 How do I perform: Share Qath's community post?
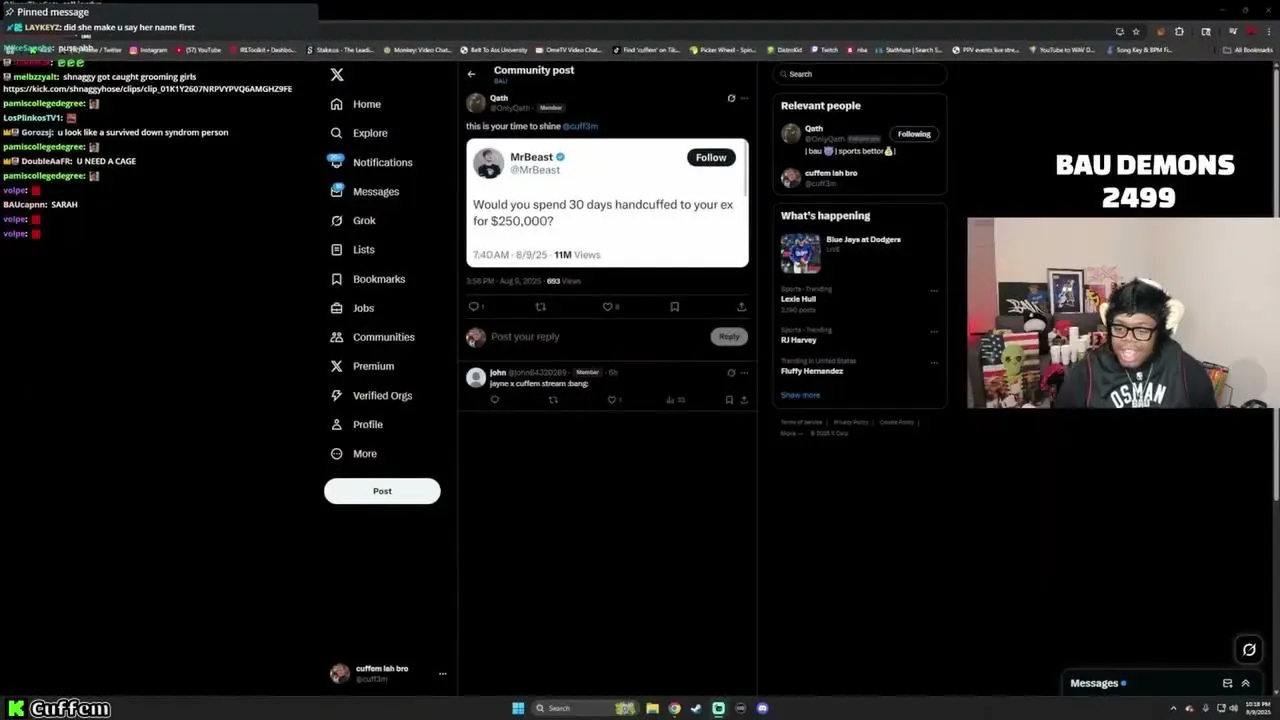tap(741, 307)
